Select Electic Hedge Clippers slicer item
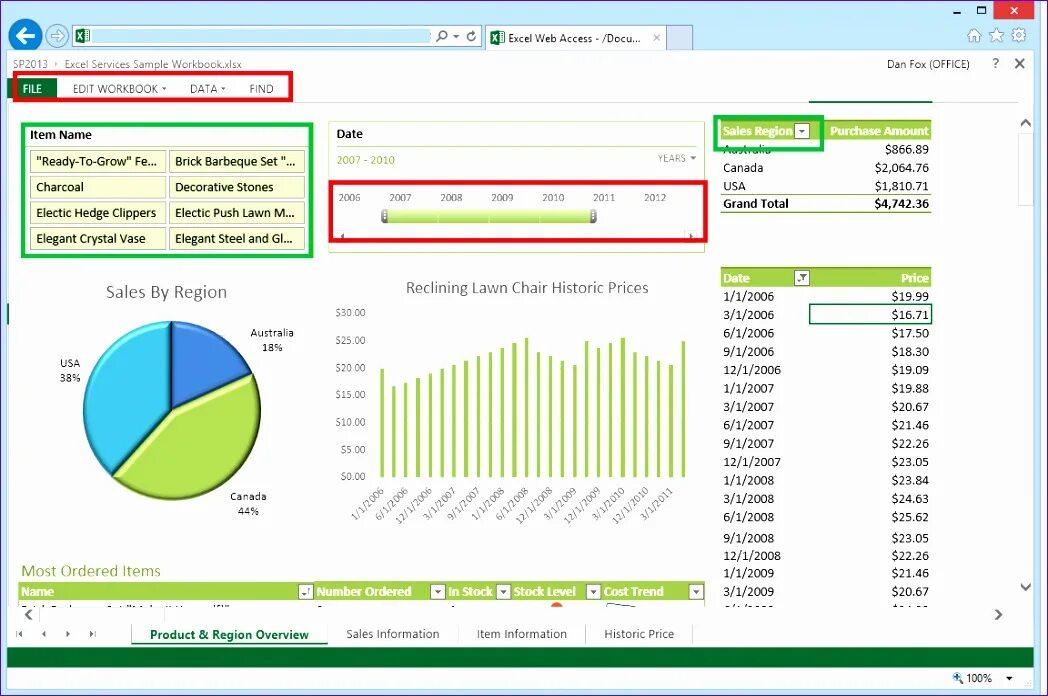 tap(98, 213)
